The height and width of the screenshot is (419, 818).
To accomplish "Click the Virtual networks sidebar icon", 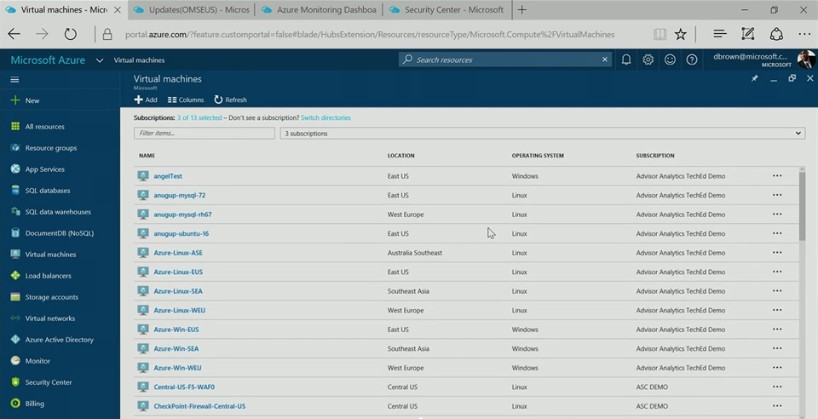I will pyautogui.click(x=15, y=318).
